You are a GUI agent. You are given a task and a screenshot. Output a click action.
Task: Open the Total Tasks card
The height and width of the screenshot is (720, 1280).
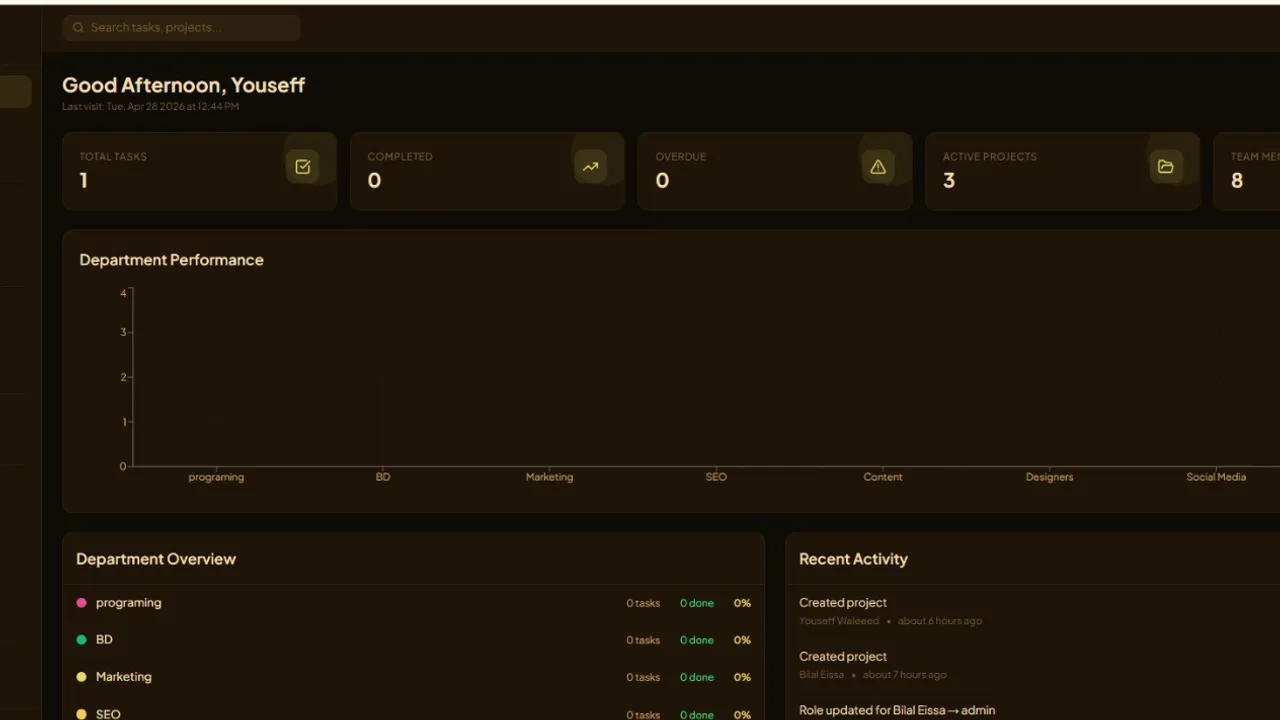[x=200, y=171]
